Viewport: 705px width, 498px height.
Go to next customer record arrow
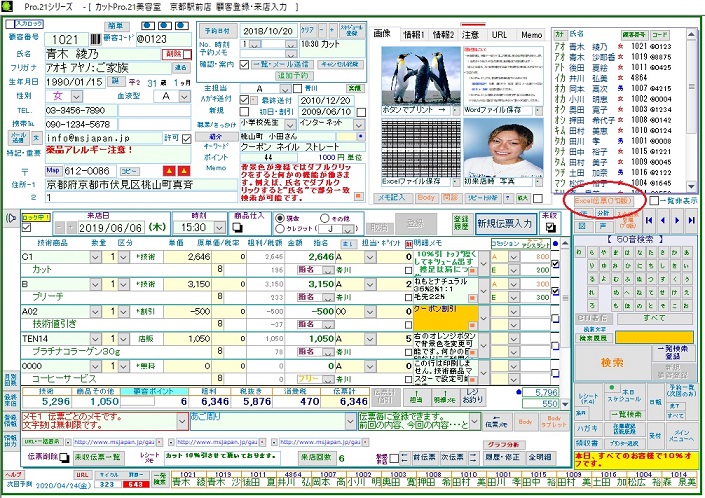[x=677, y=220]
